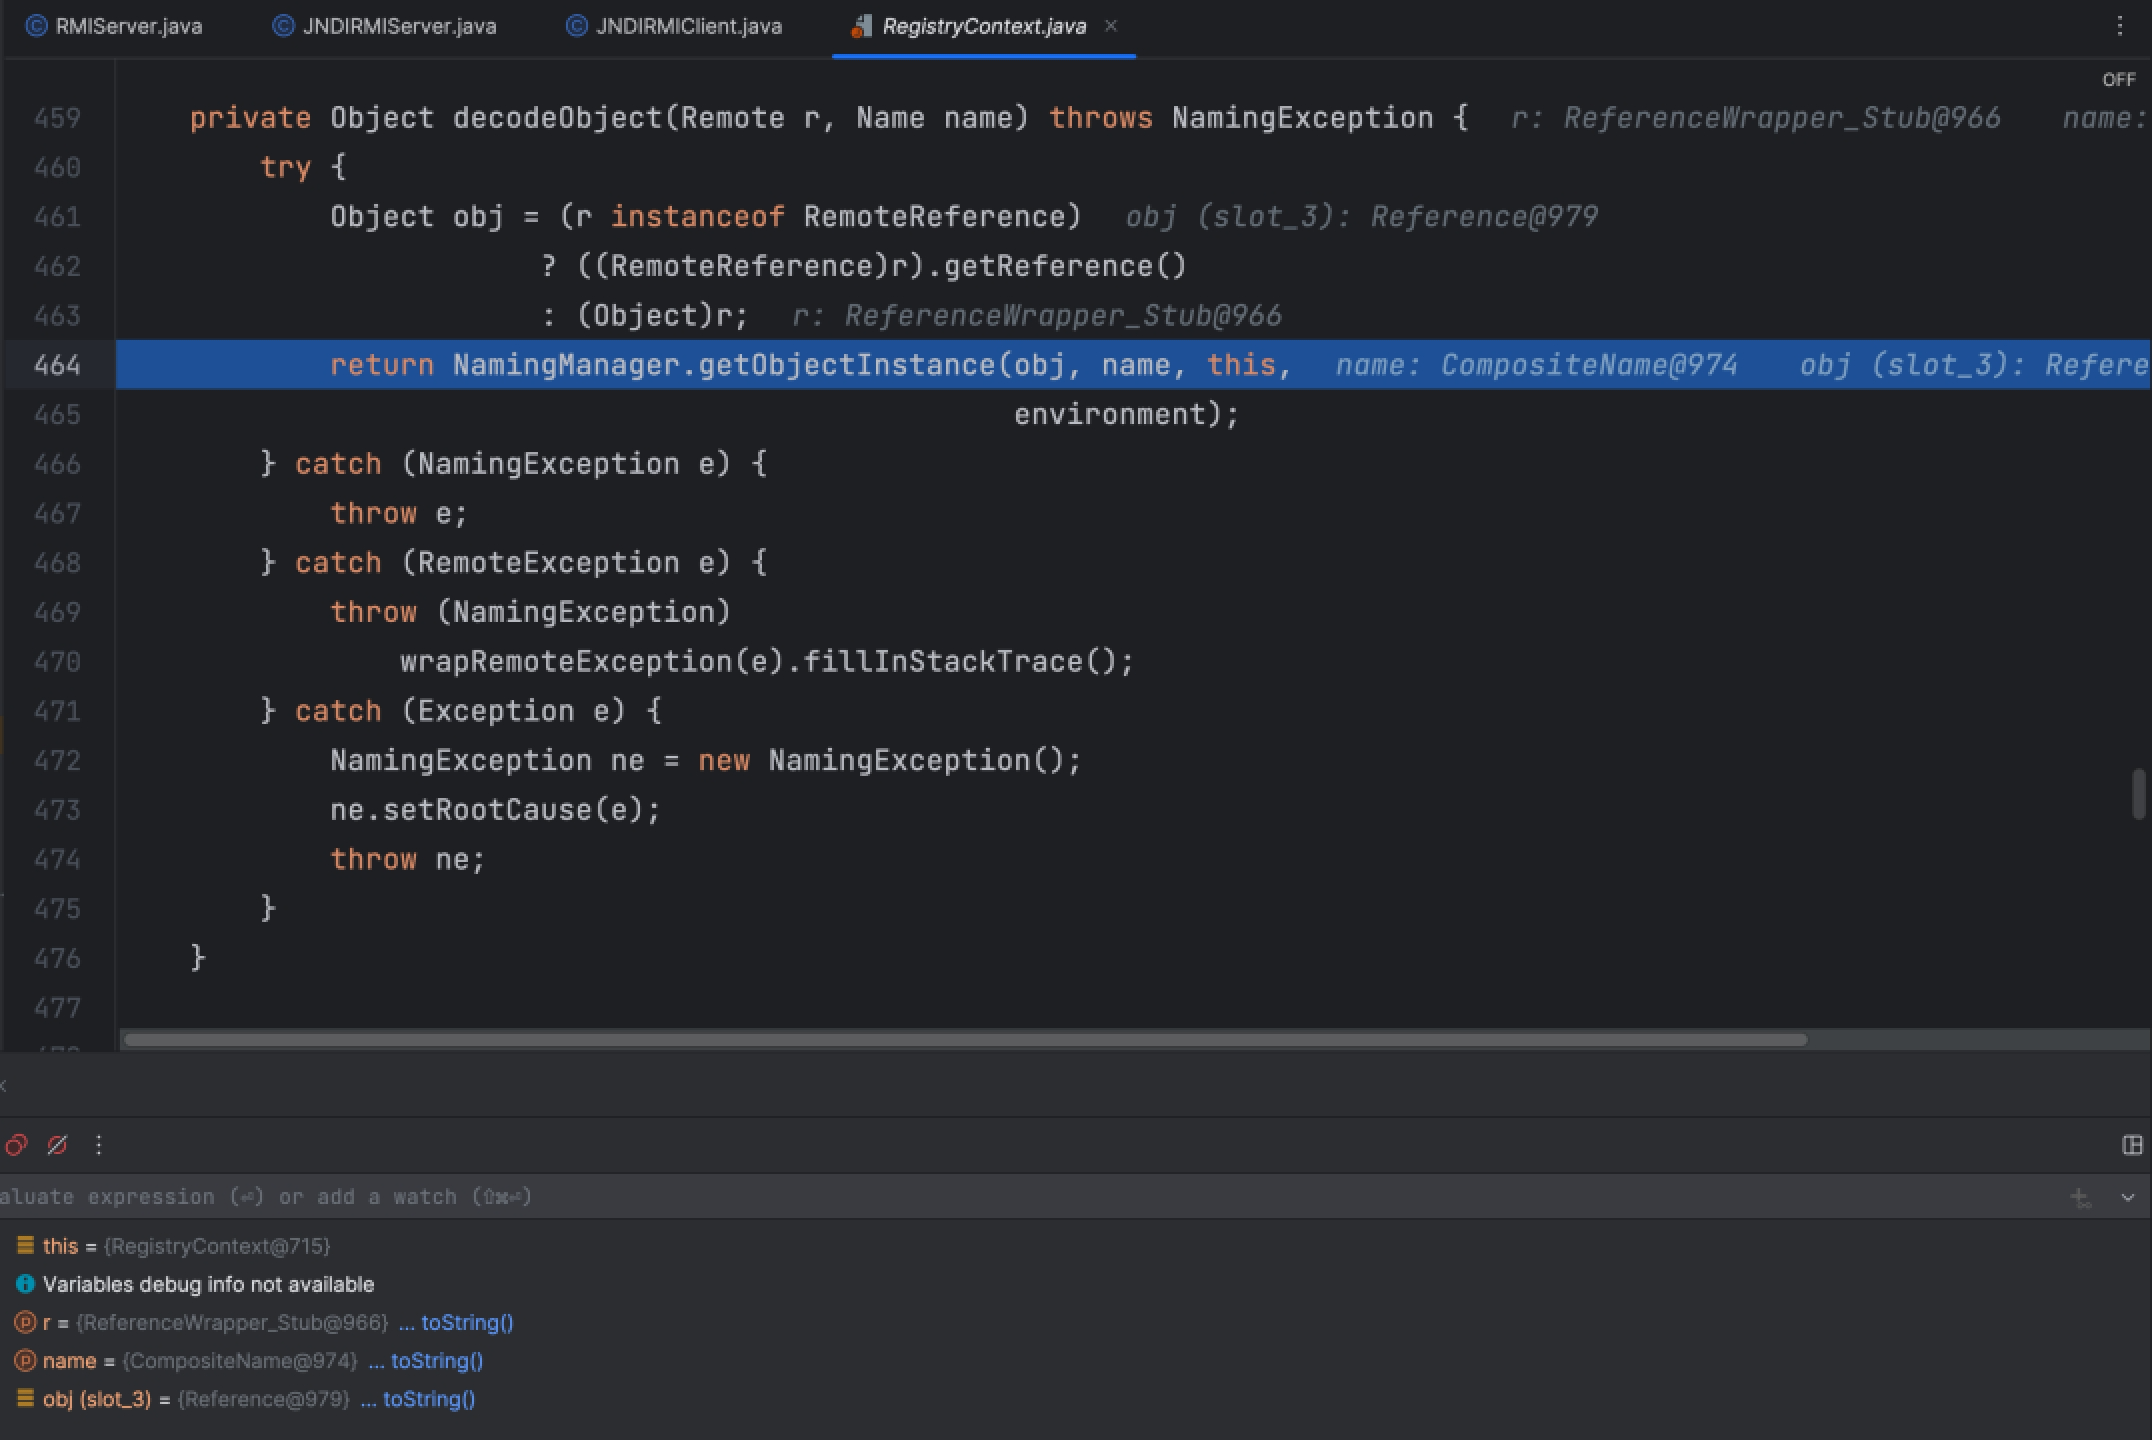Image resolution: width=2152 pixels, height=1440 pixels.
Task: Click 'environment);' on line 465
Action: 1127,415
